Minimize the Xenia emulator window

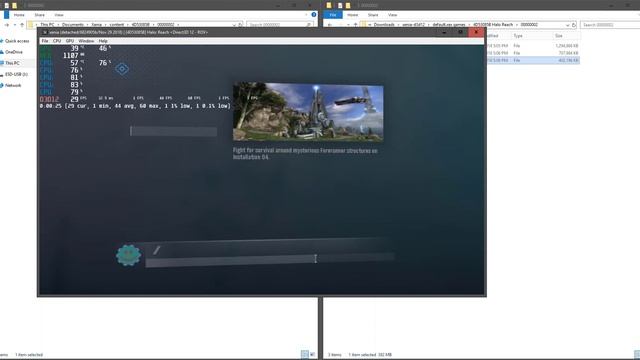click(x=444, y=32)
